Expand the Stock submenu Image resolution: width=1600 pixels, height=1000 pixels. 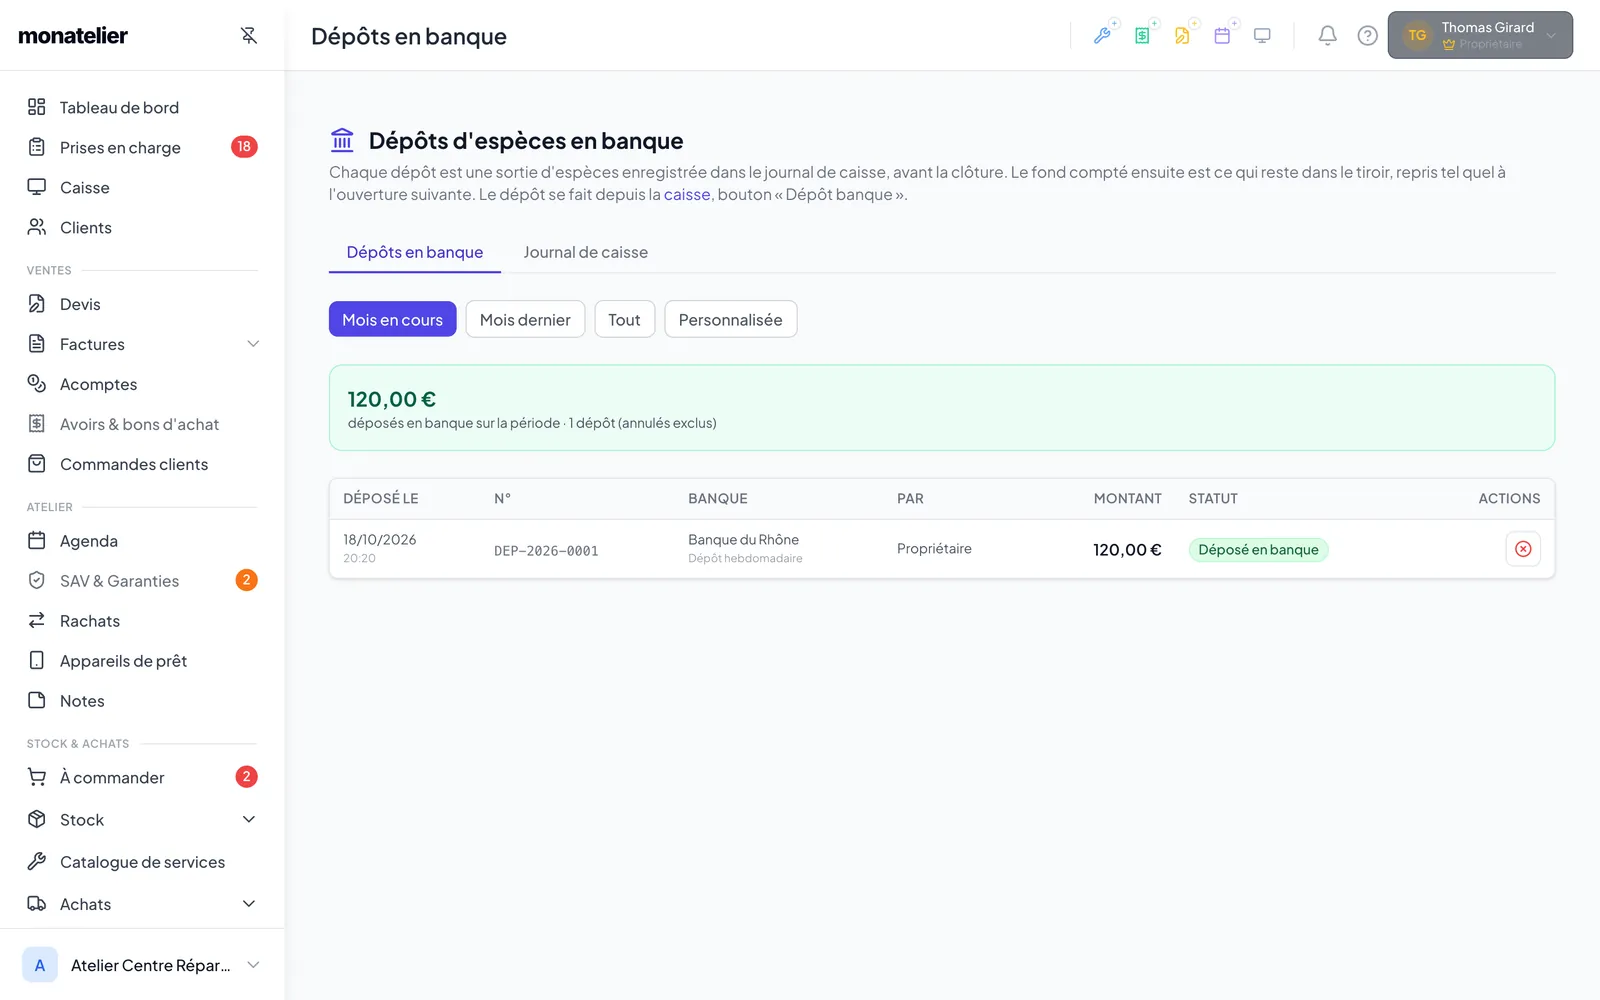pyautogui.click(x=249, y=820)
